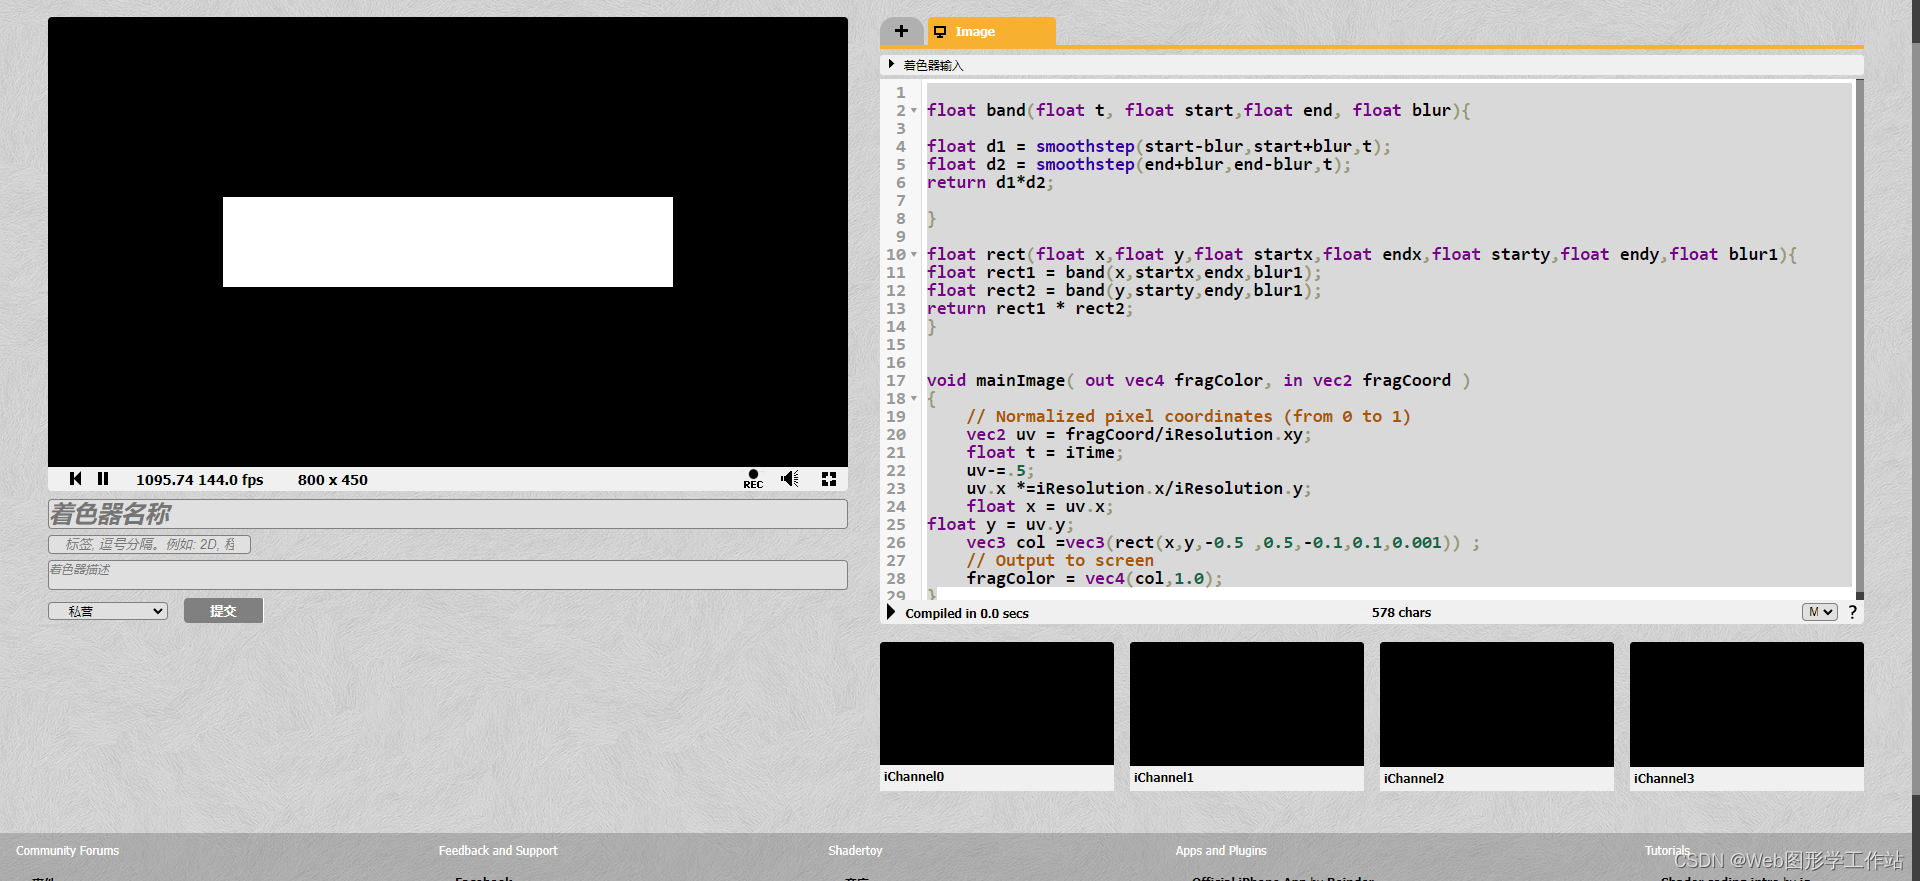Start recording with the REC icon
This screenshot has height=881, width=1920.
(753, 479)
